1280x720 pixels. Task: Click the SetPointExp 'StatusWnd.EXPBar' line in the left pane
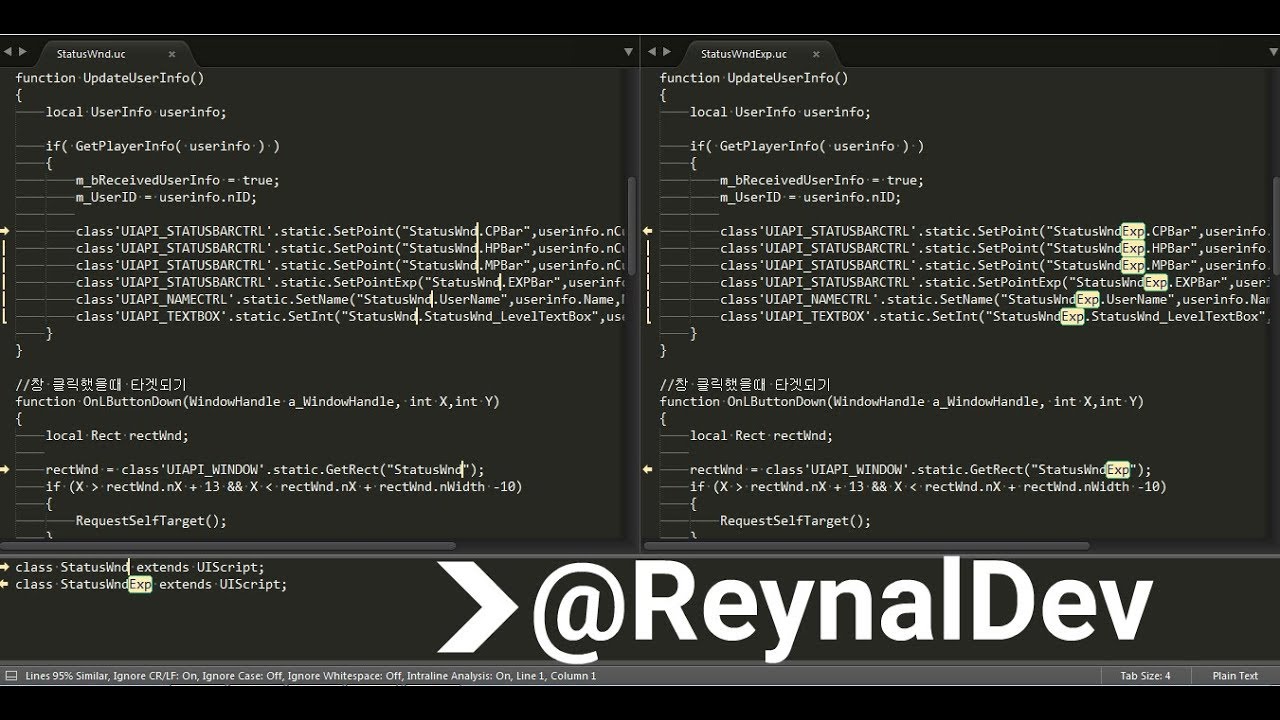point(350,282)
